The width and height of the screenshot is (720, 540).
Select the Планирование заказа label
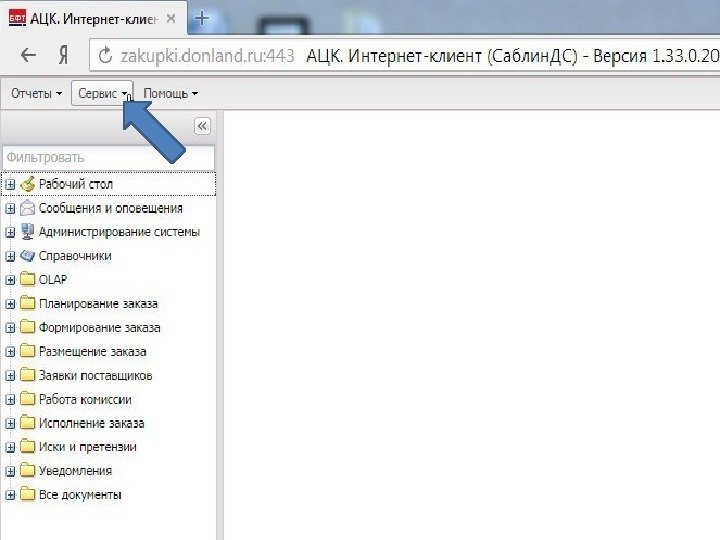point(98,304)
